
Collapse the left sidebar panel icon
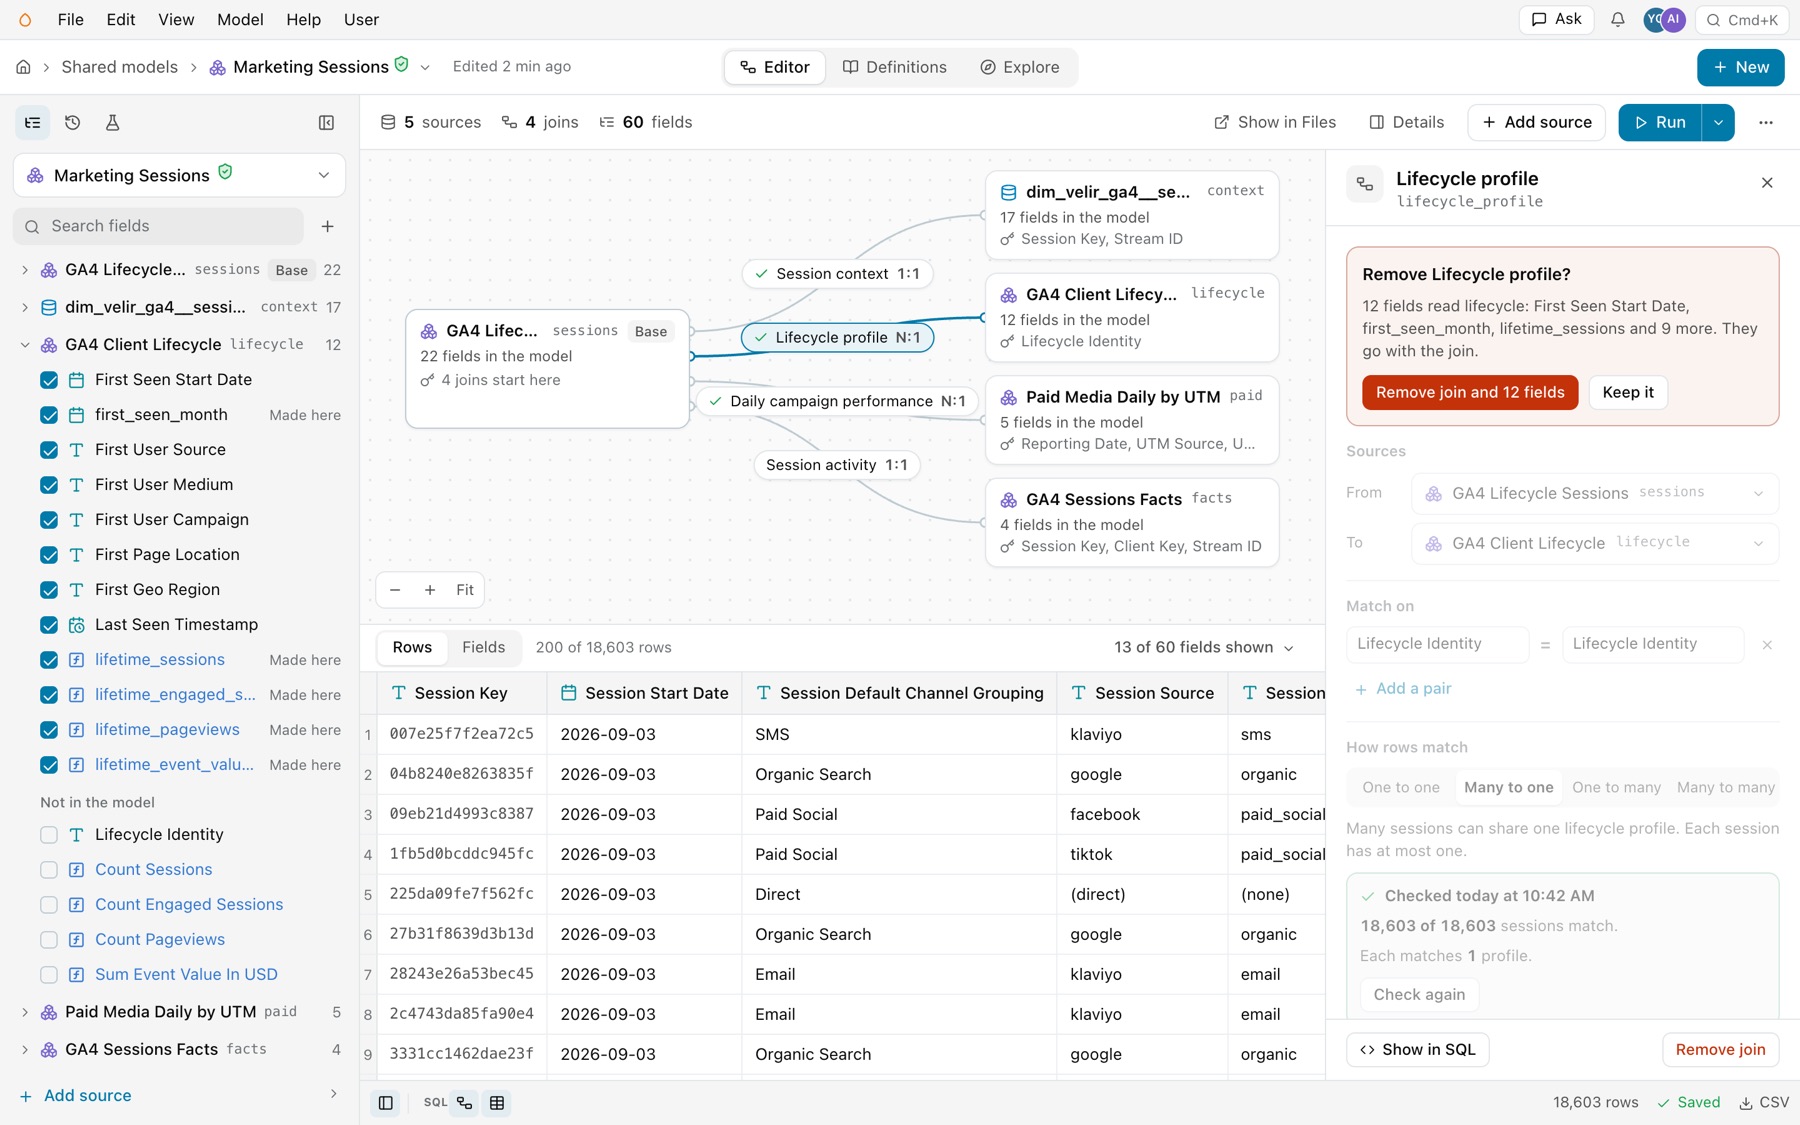point(326,123)
